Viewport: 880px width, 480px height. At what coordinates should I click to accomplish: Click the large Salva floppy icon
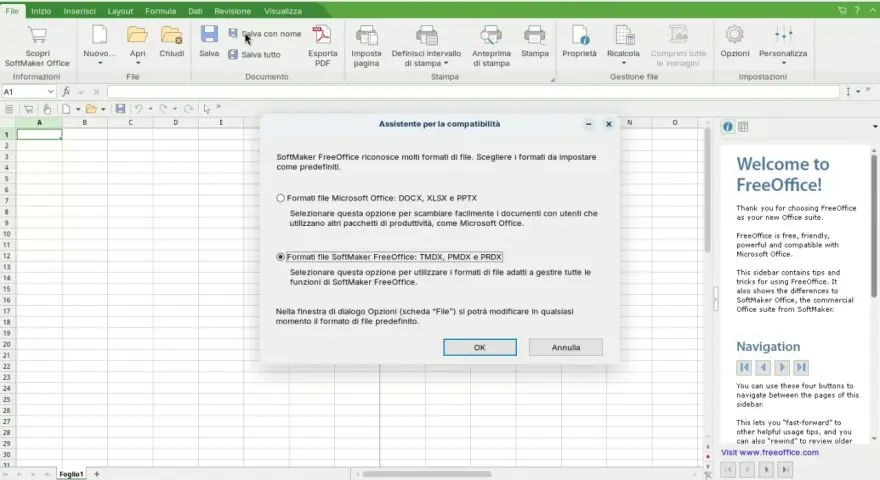point(209,35)
